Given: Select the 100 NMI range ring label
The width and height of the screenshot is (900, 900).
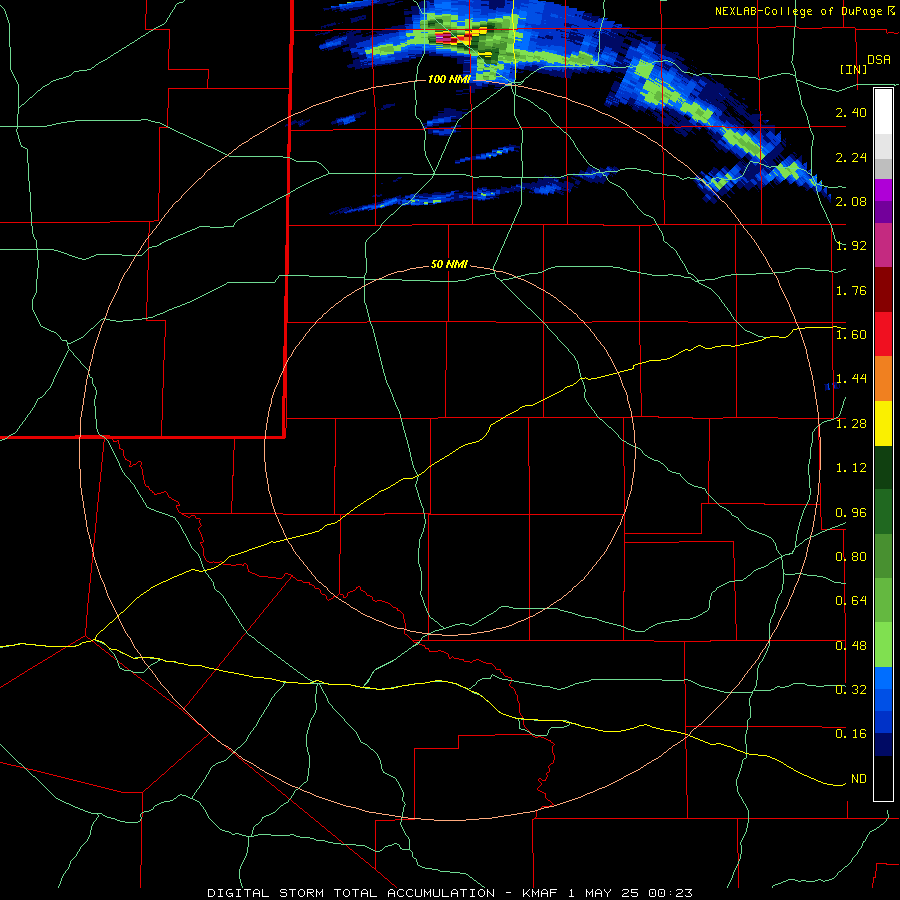Looking at the screenshot, I should tap(449, 79).
